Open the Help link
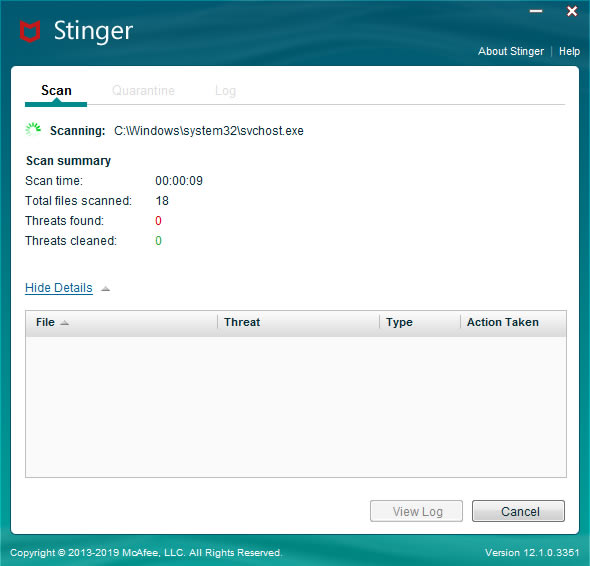Image resolution: width=590 pixels, height=566 pixels. (569, 51)
